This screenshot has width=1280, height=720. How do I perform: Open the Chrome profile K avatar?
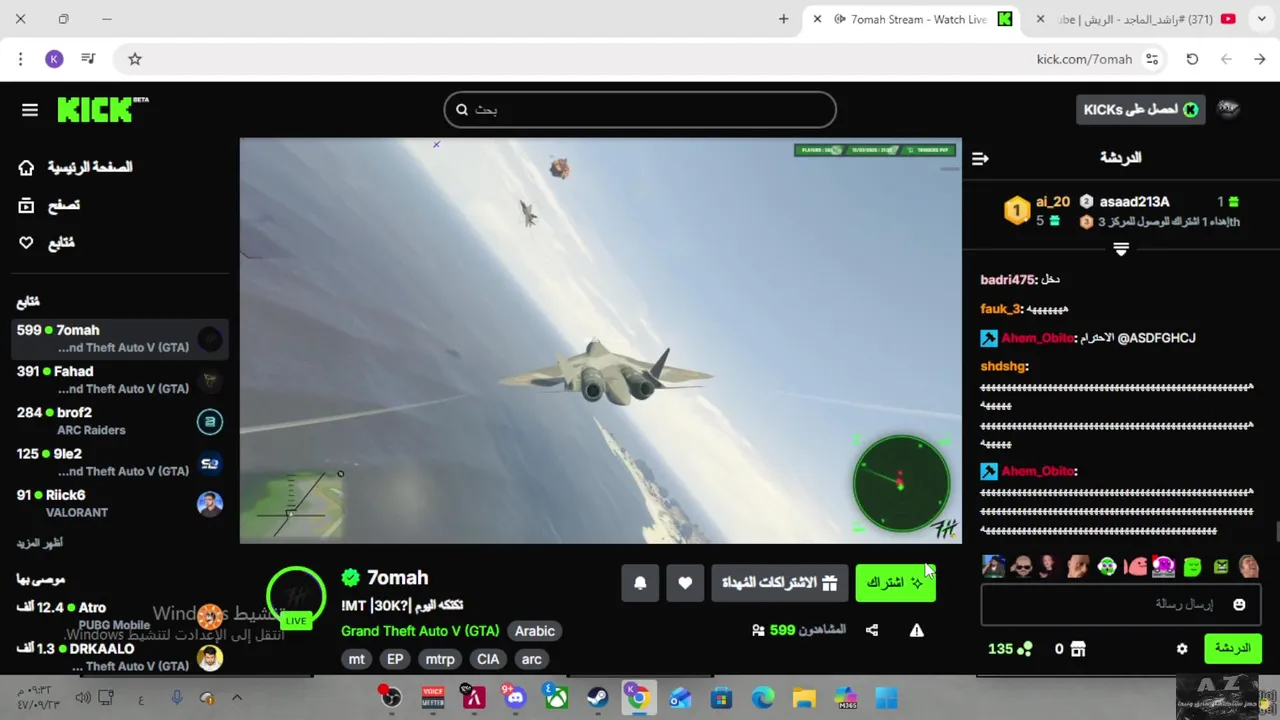tap(54, 59)
